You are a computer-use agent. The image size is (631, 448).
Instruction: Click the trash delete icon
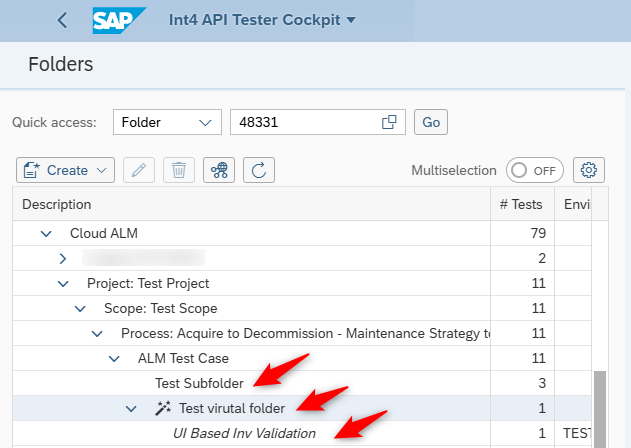tap(179, 170)
